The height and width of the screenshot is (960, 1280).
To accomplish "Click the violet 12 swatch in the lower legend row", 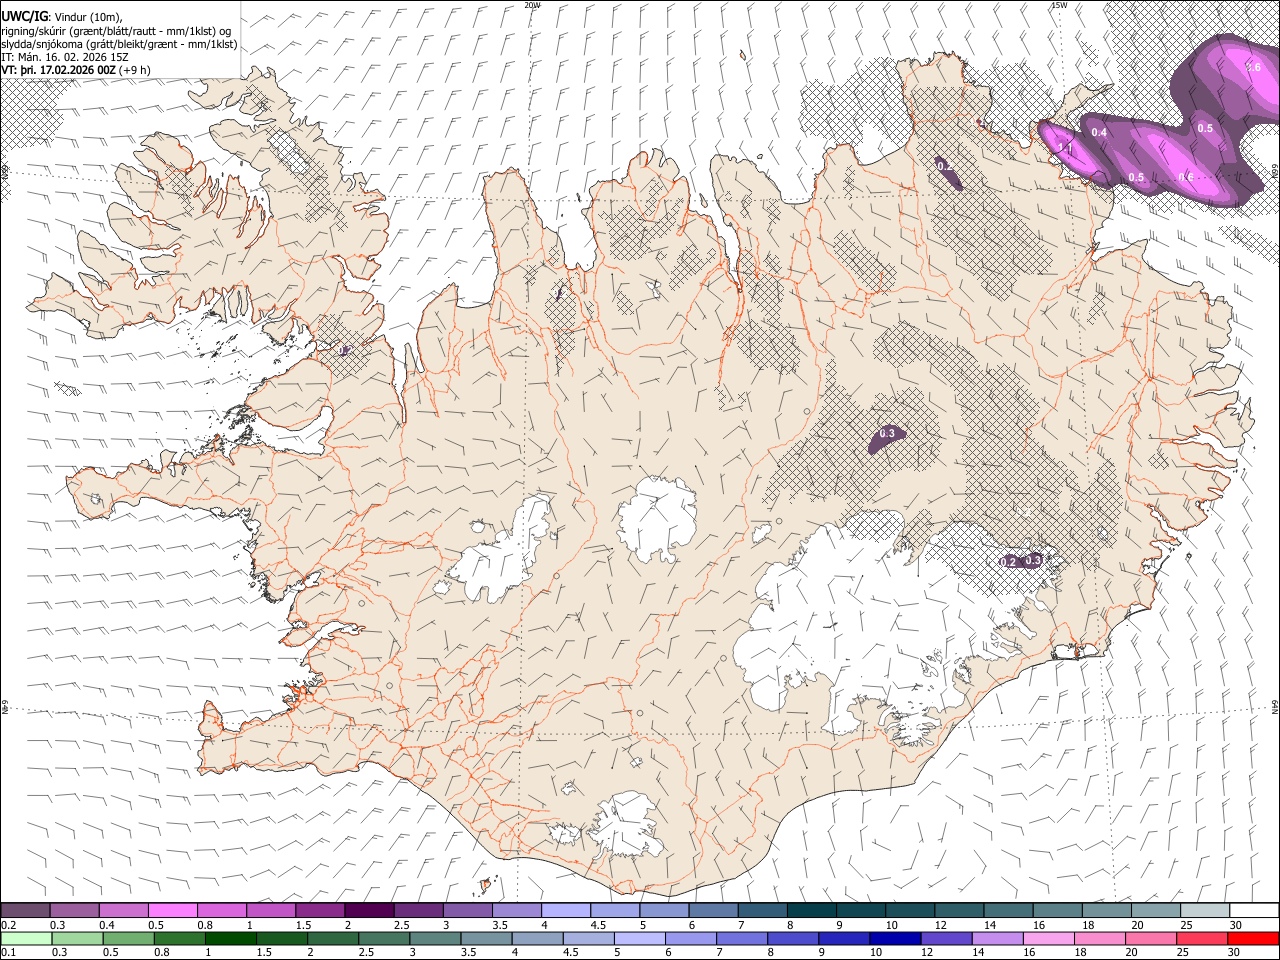I will click(946, 938).
